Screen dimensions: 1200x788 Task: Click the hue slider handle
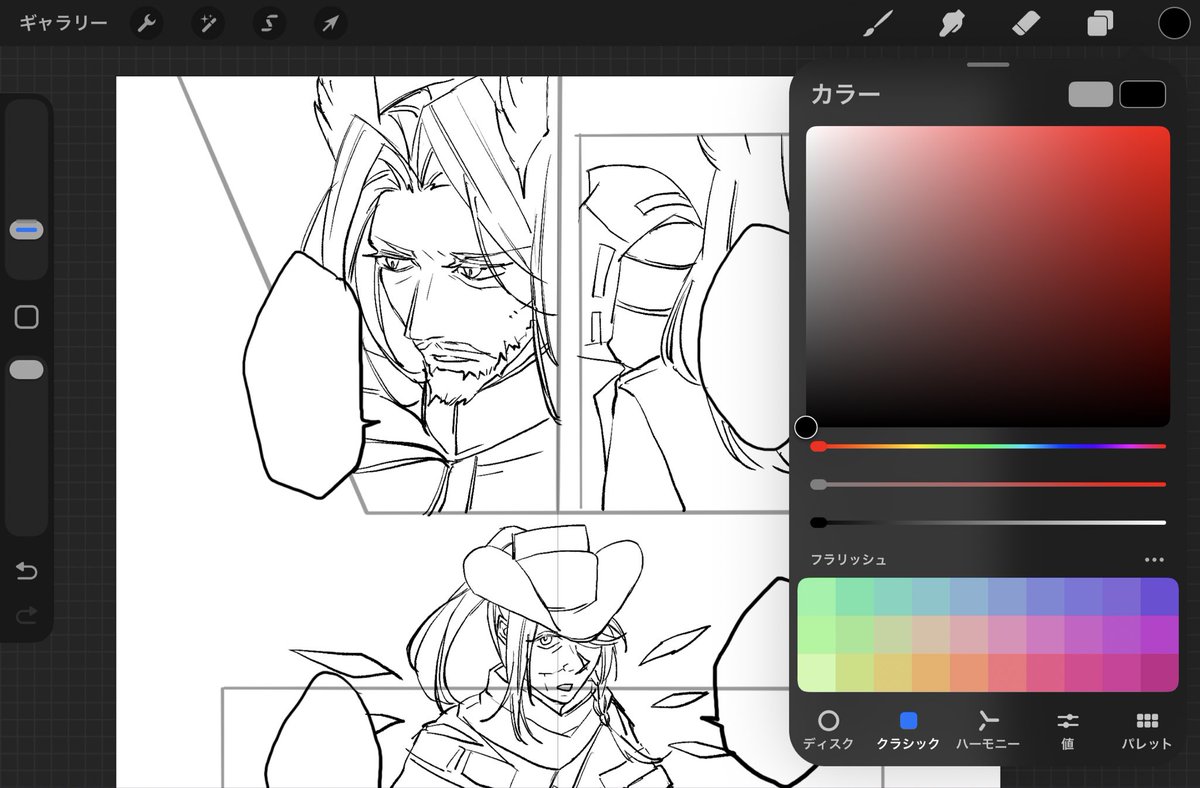click(818, 446)
